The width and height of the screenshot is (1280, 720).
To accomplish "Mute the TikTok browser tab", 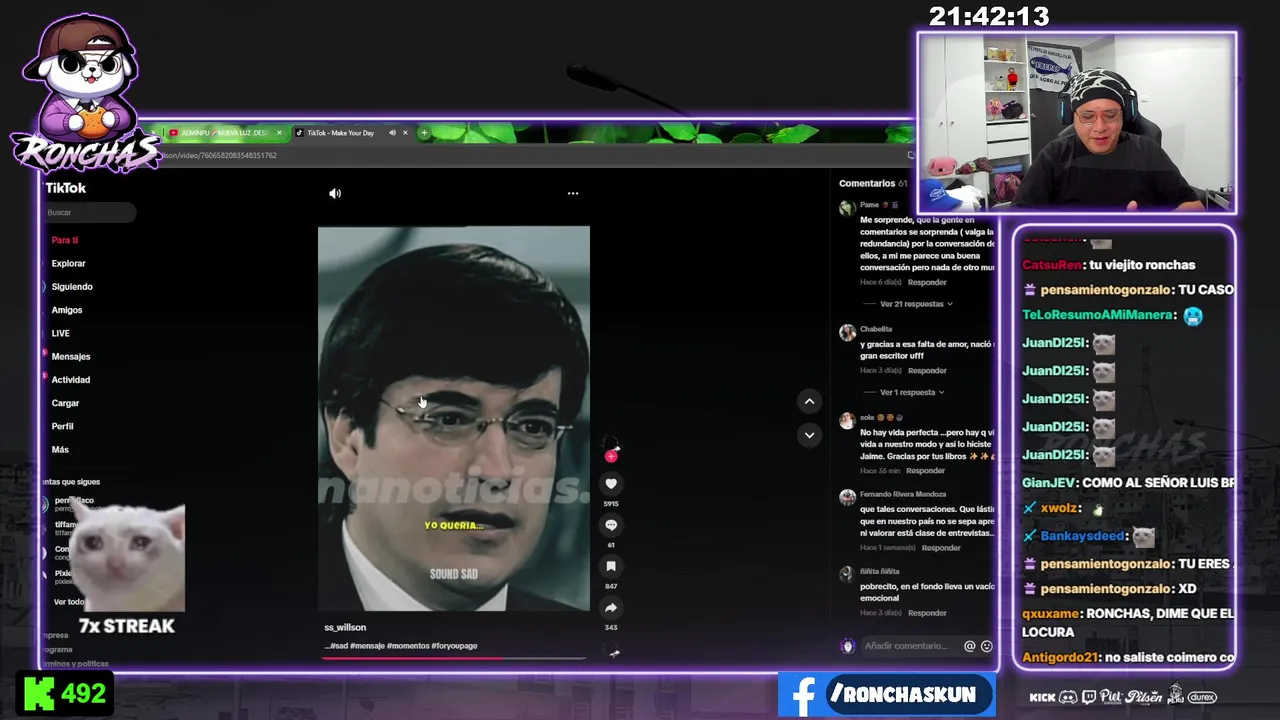I will 392,133.
